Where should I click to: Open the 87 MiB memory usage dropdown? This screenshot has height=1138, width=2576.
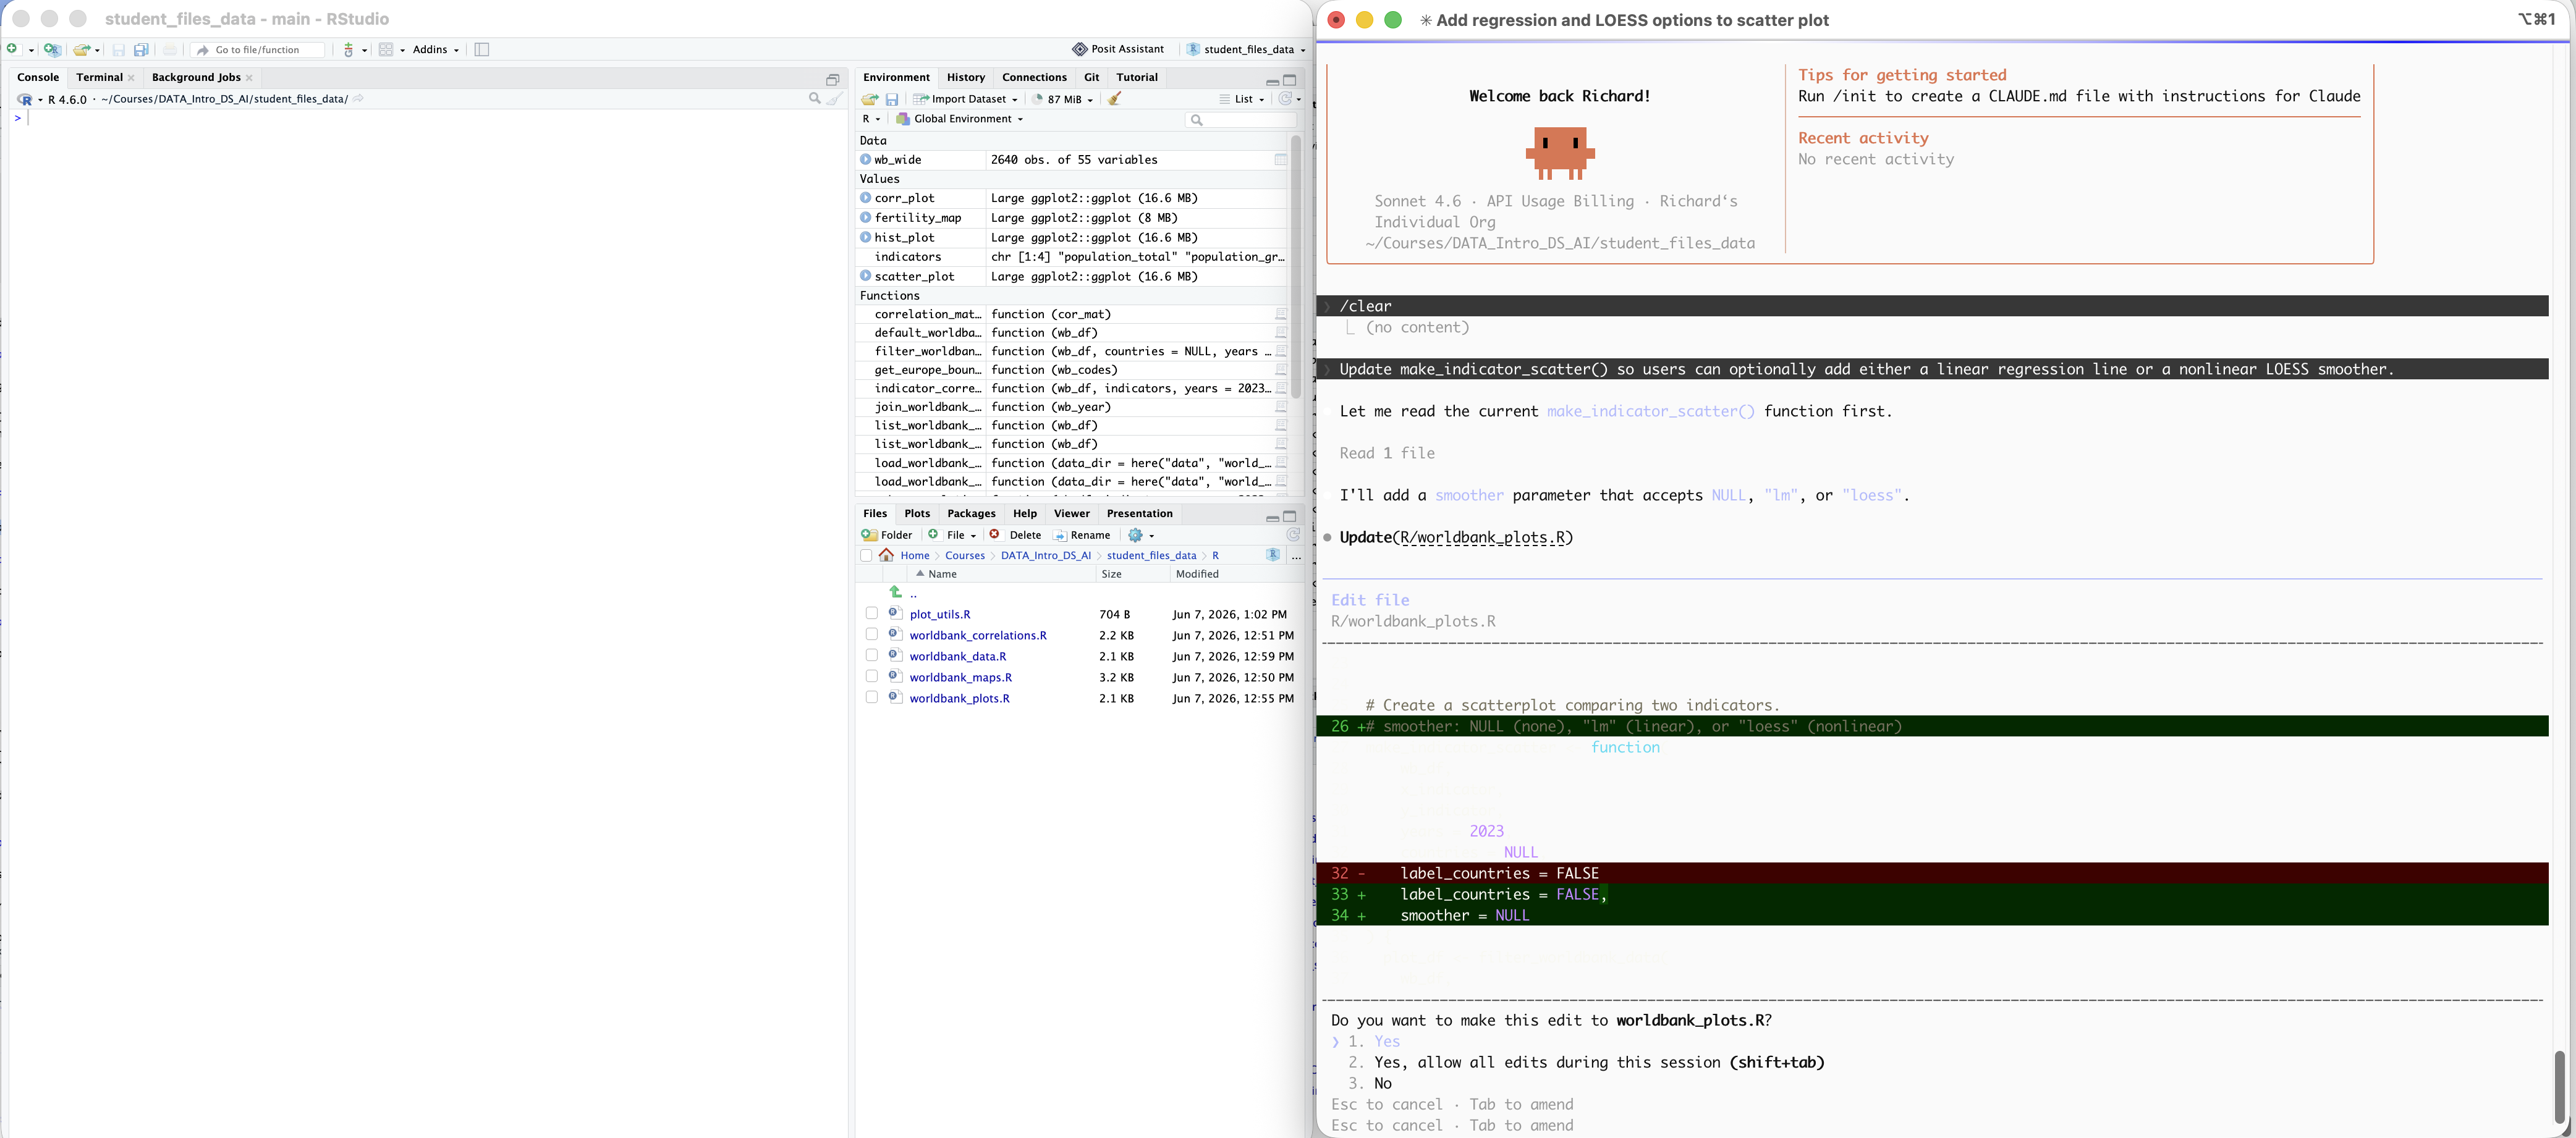(1063, 99)
